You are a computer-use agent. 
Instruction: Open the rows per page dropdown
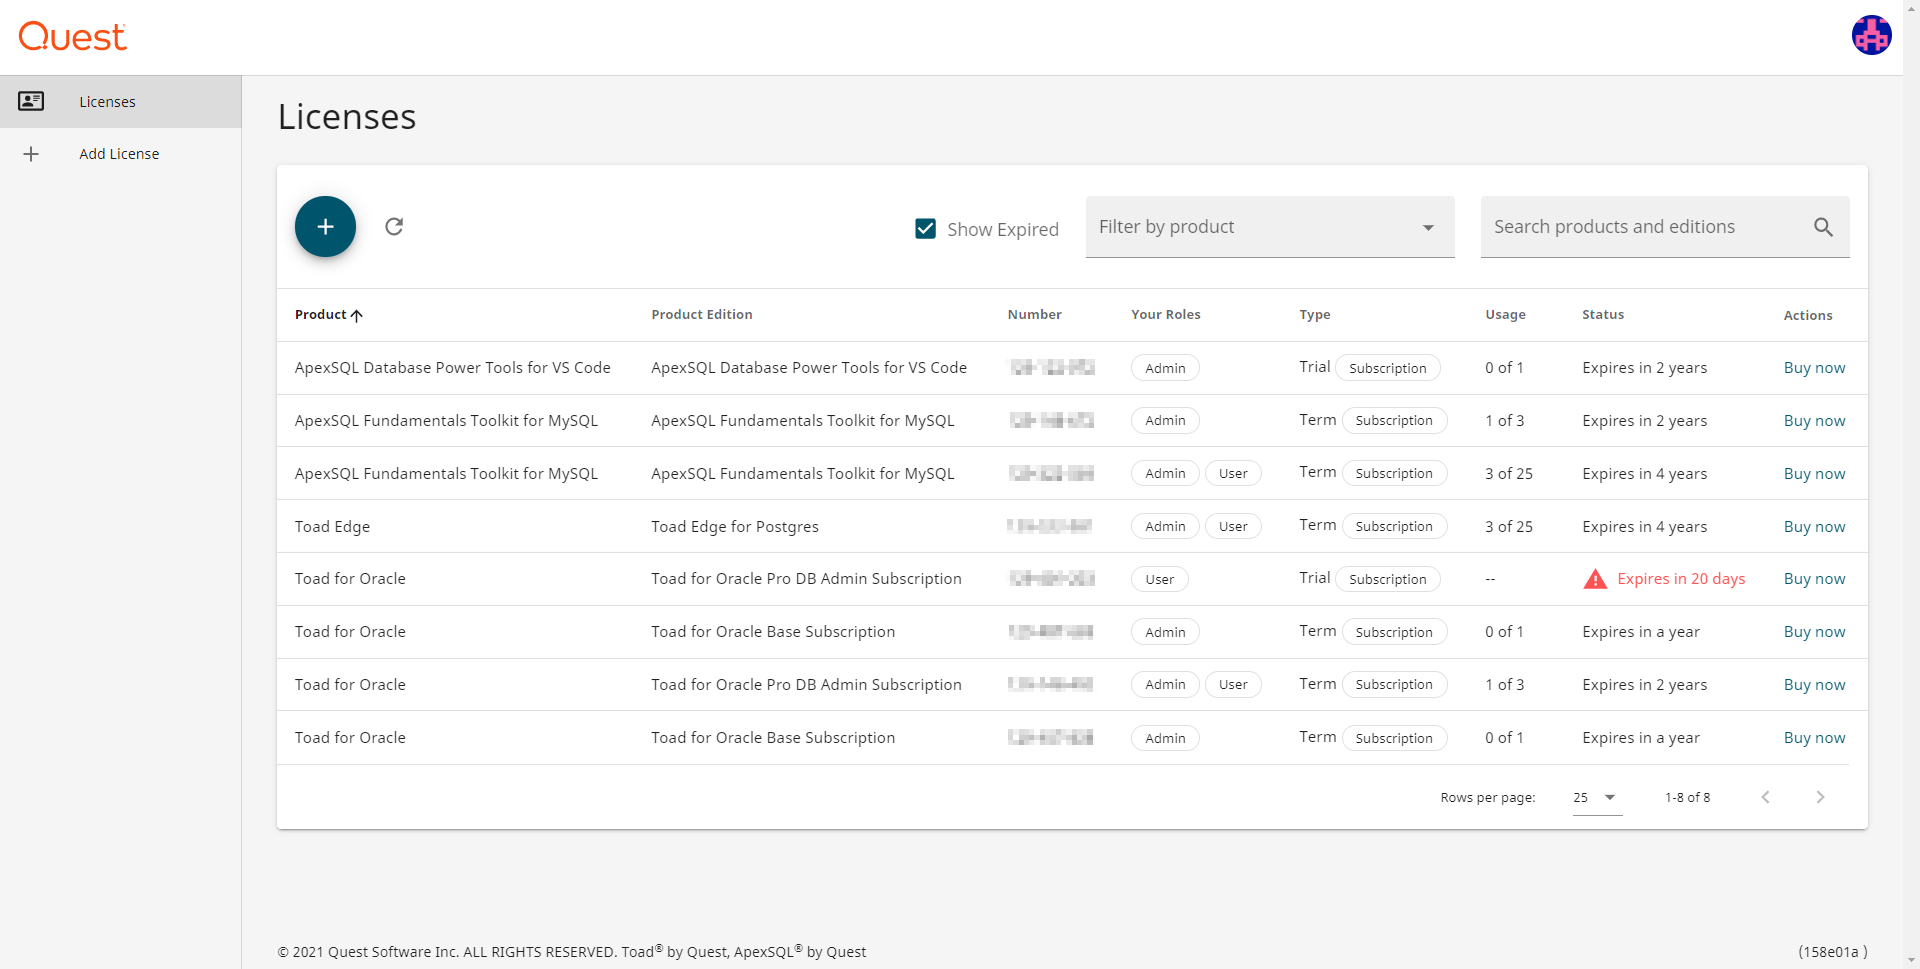[x=1597, y=797]
